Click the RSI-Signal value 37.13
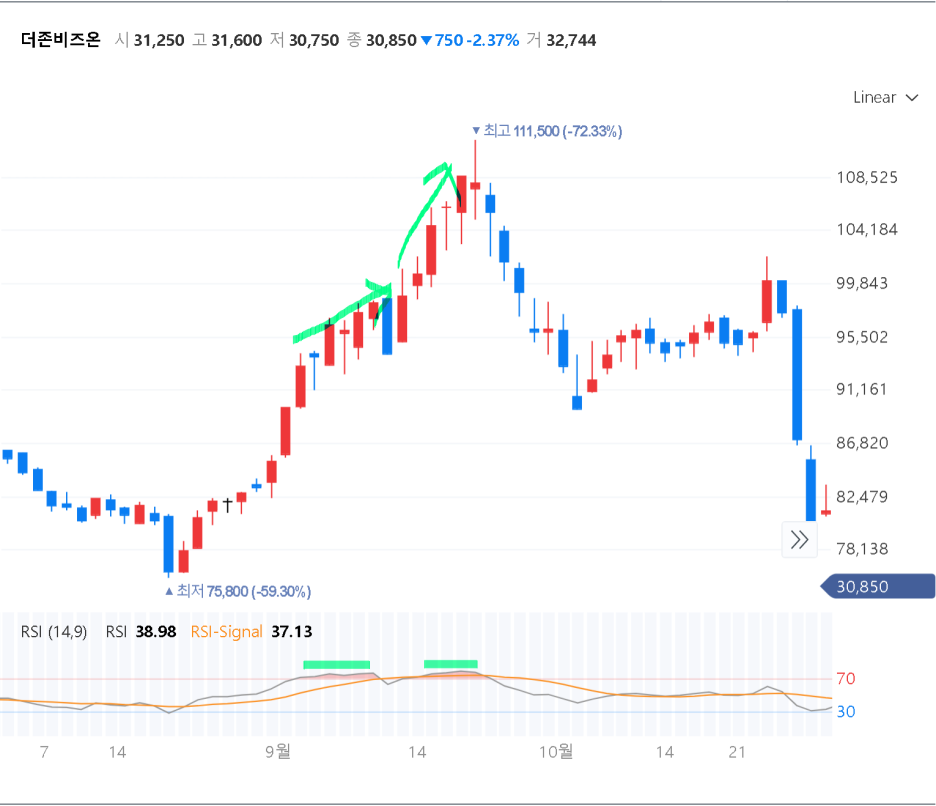The width and height of the screenshot is (936, 806). click(292, 632)
